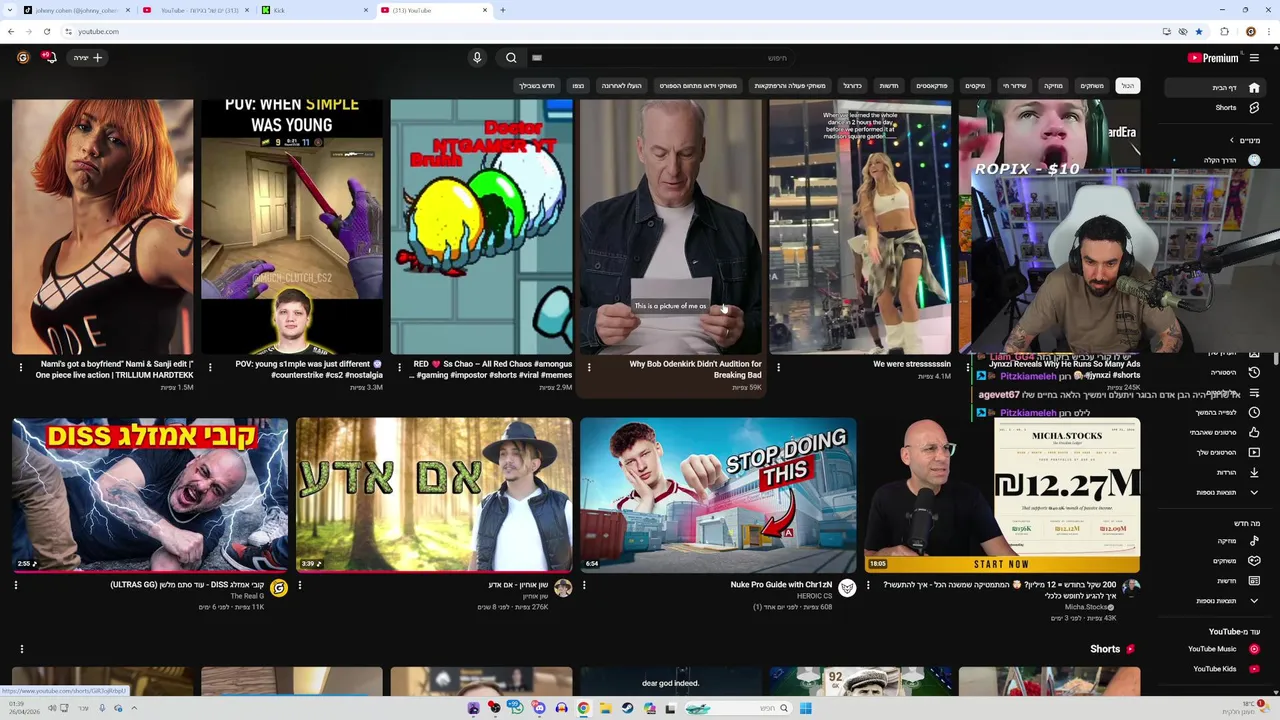1280x720 pixels.
Task: Select the 'משחקים' filter chip
Action: click(x=1092, y=86)
